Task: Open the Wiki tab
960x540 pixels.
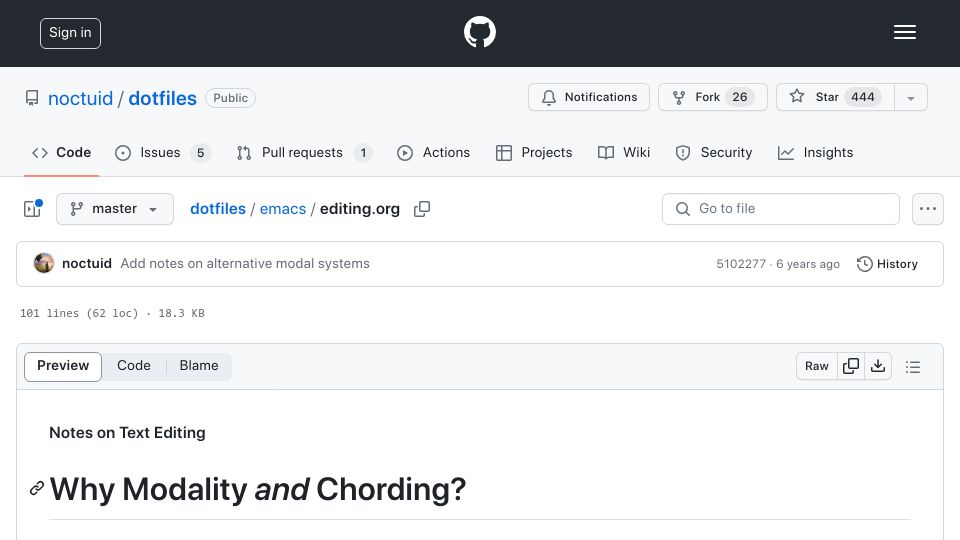Action: (x=624, y=152)
